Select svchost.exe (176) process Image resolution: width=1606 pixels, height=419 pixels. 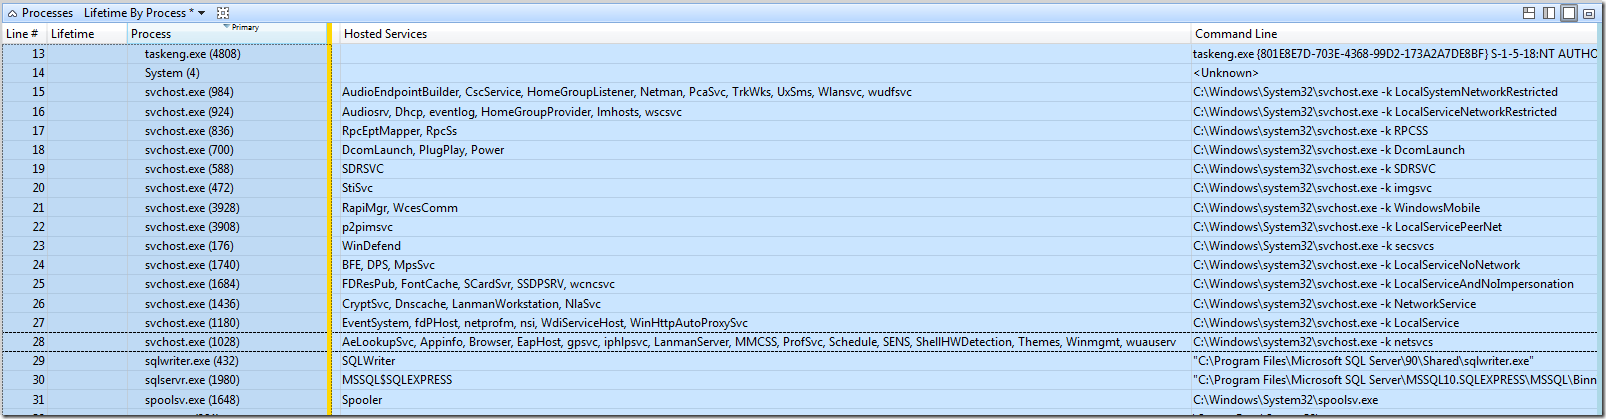(x=189, y=246)
